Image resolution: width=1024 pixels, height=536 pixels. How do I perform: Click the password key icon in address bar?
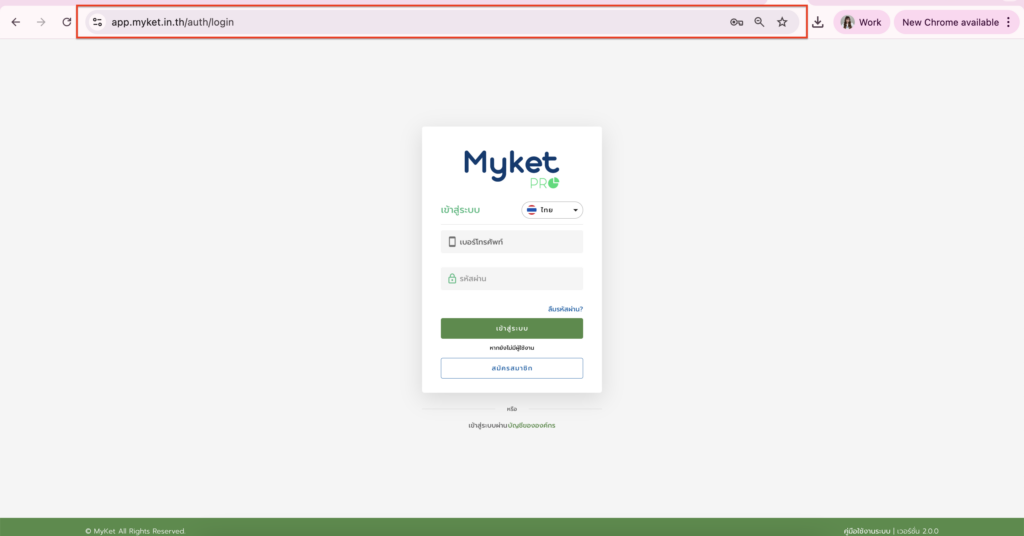point(736,22)
